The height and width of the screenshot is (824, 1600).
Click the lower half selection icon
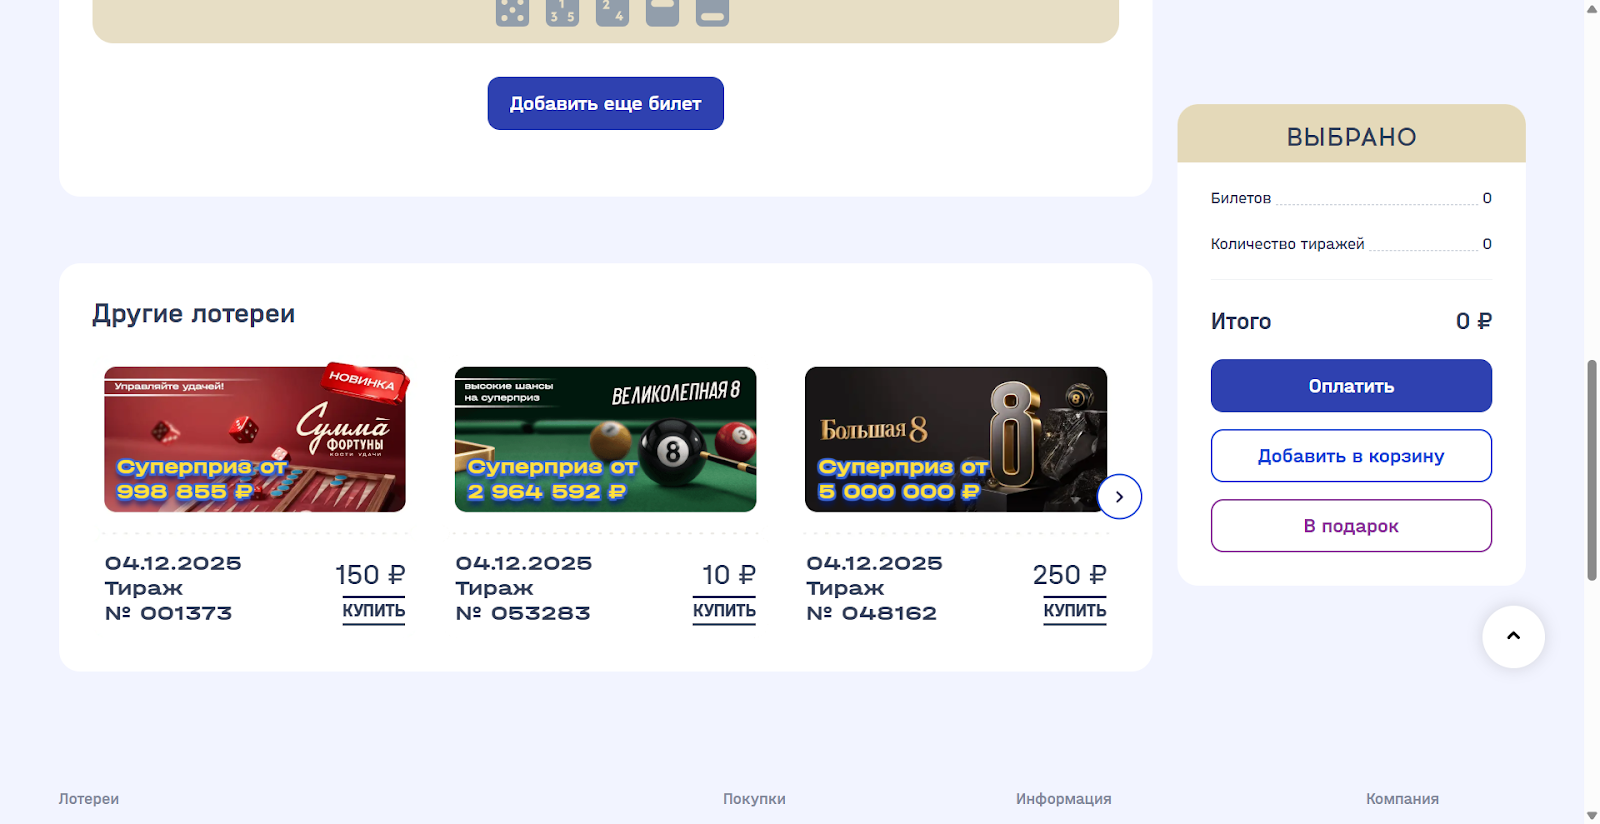[712, 11]
